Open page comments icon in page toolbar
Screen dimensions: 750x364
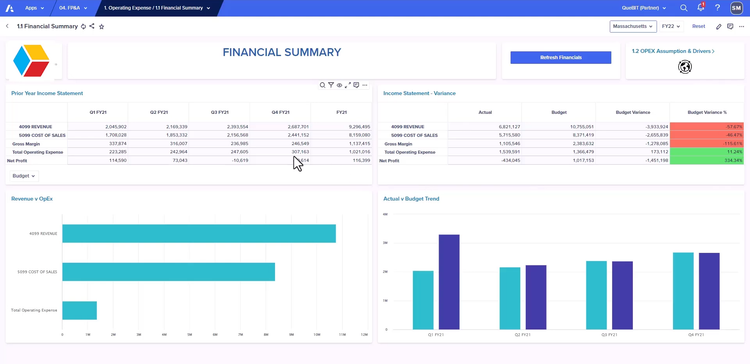click(730, 26)
